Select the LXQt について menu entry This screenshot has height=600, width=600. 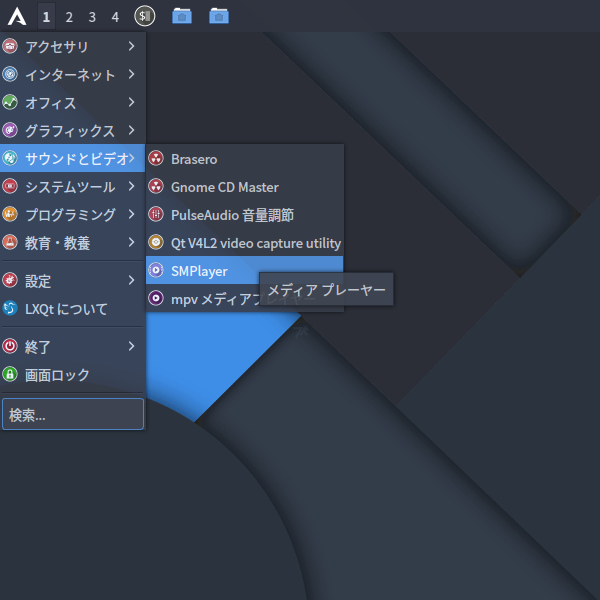(x=72, y=308)
